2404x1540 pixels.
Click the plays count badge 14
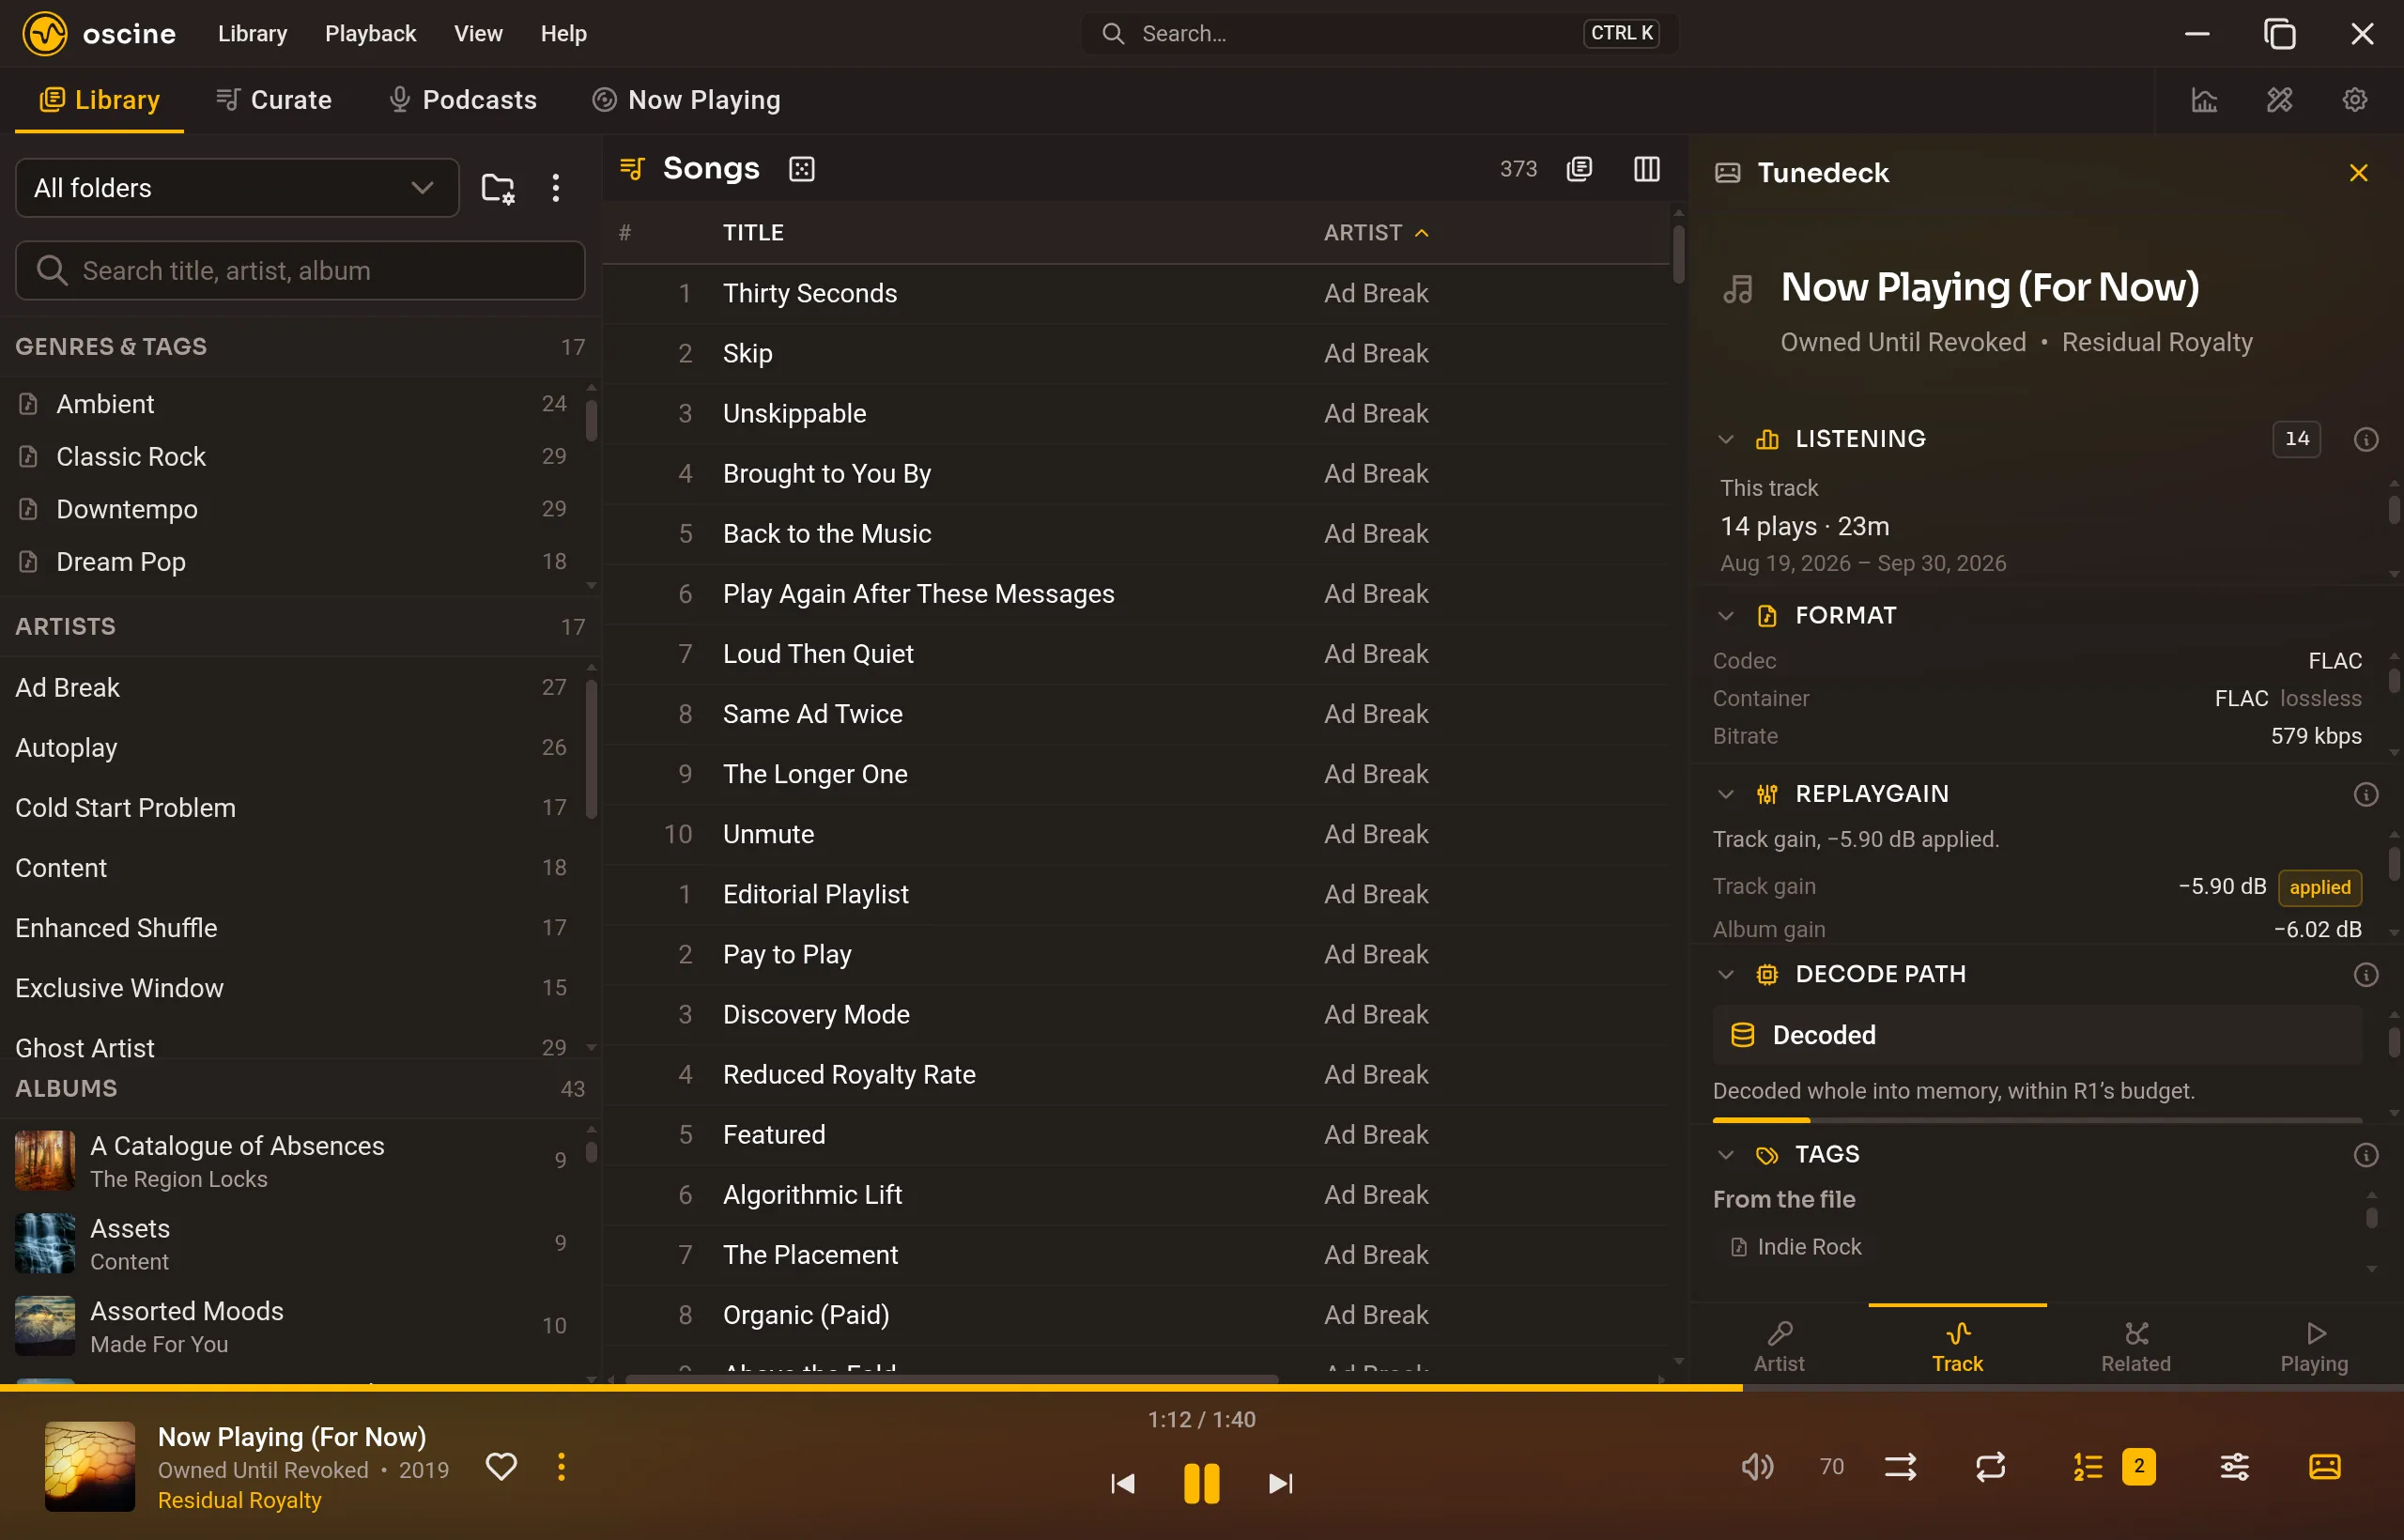(2297, 439)
